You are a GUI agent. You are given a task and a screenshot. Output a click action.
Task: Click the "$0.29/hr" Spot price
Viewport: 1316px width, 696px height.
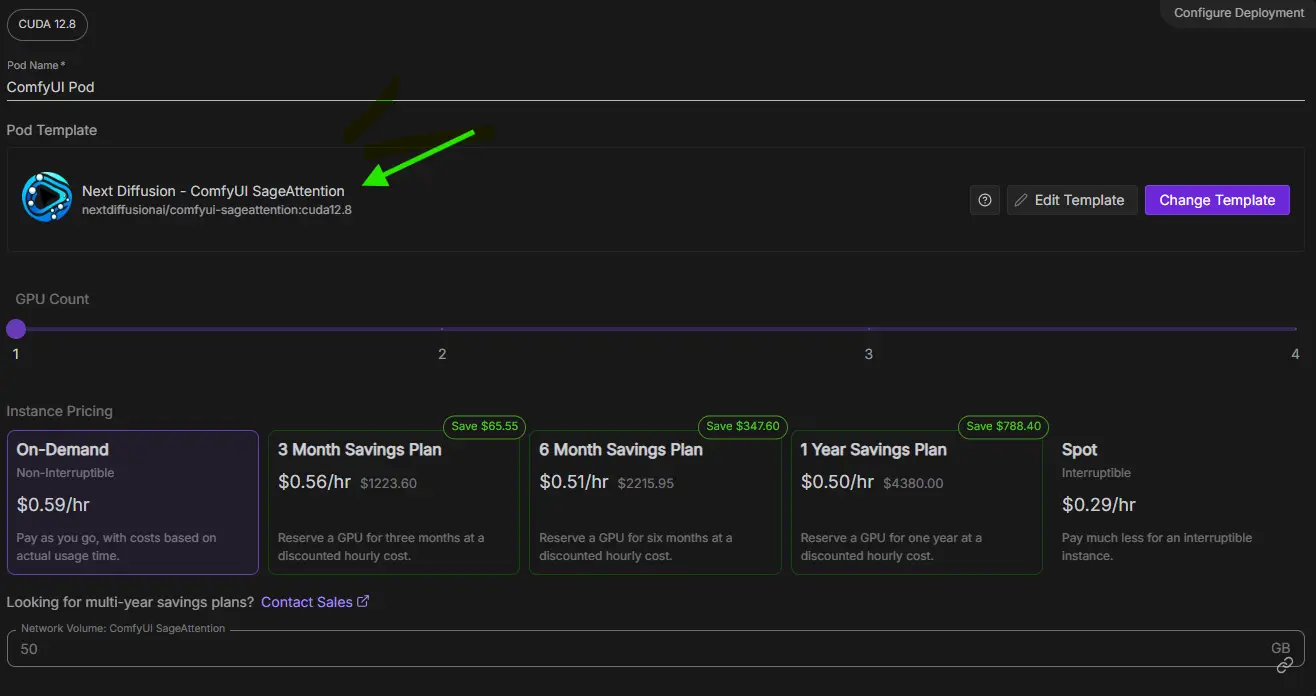(1098, 505)
